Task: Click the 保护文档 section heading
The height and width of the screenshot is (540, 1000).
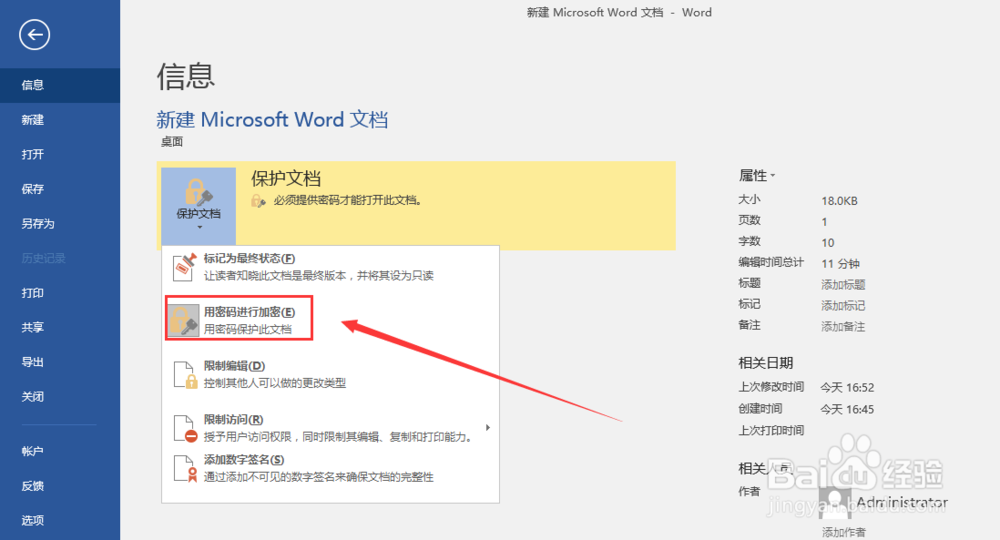Action: tap(286, 179)
